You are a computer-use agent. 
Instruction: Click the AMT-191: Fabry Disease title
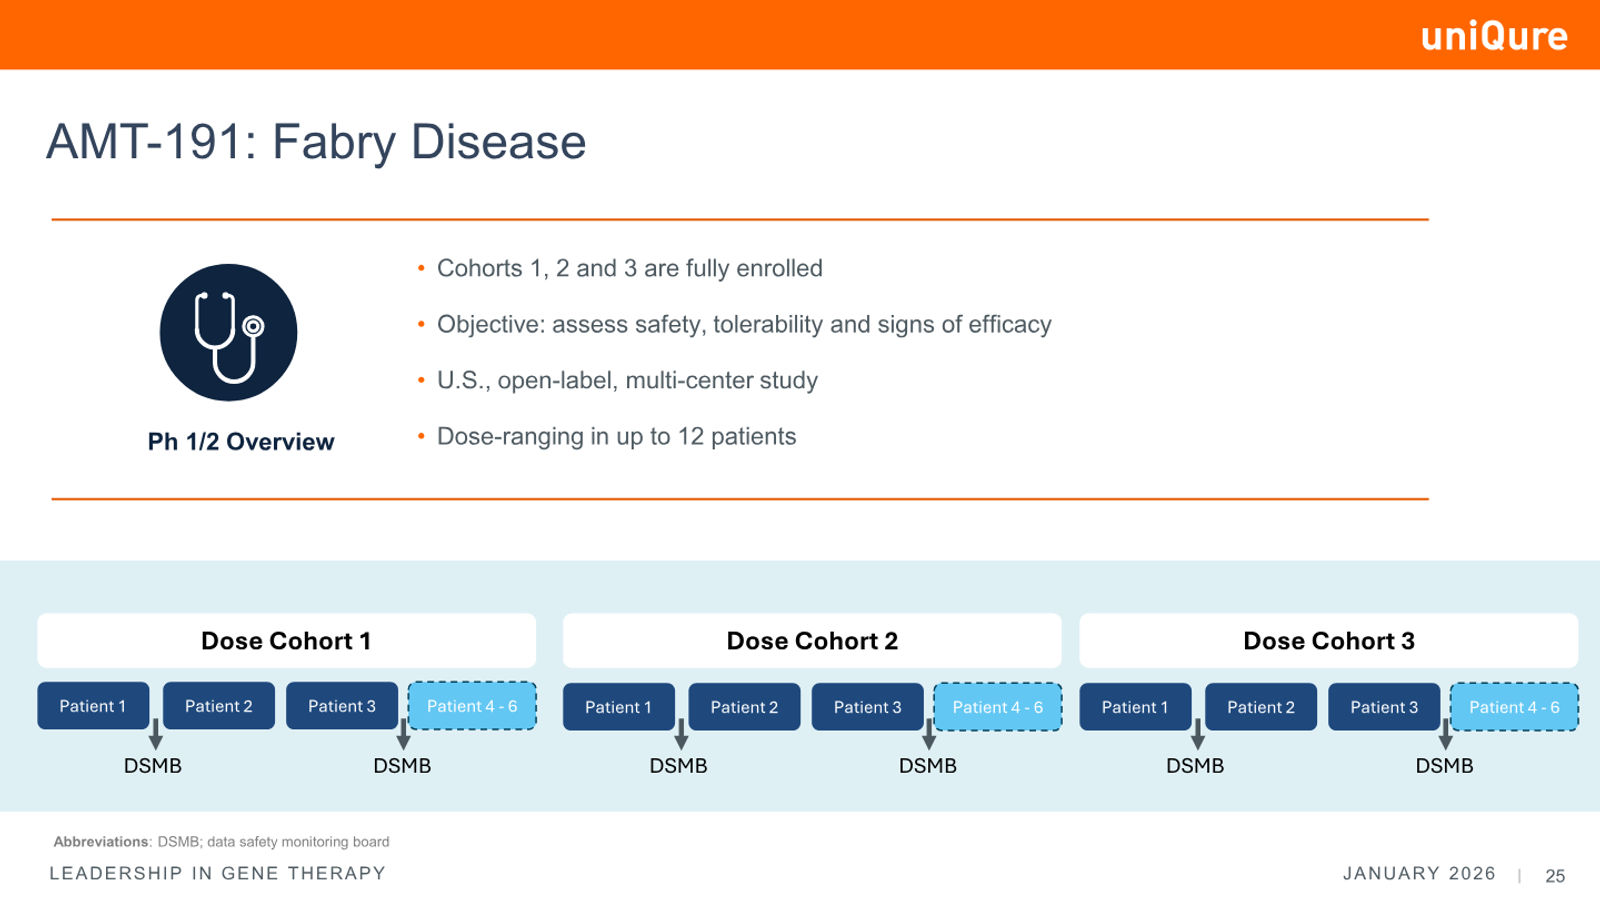tap(316, 142)
